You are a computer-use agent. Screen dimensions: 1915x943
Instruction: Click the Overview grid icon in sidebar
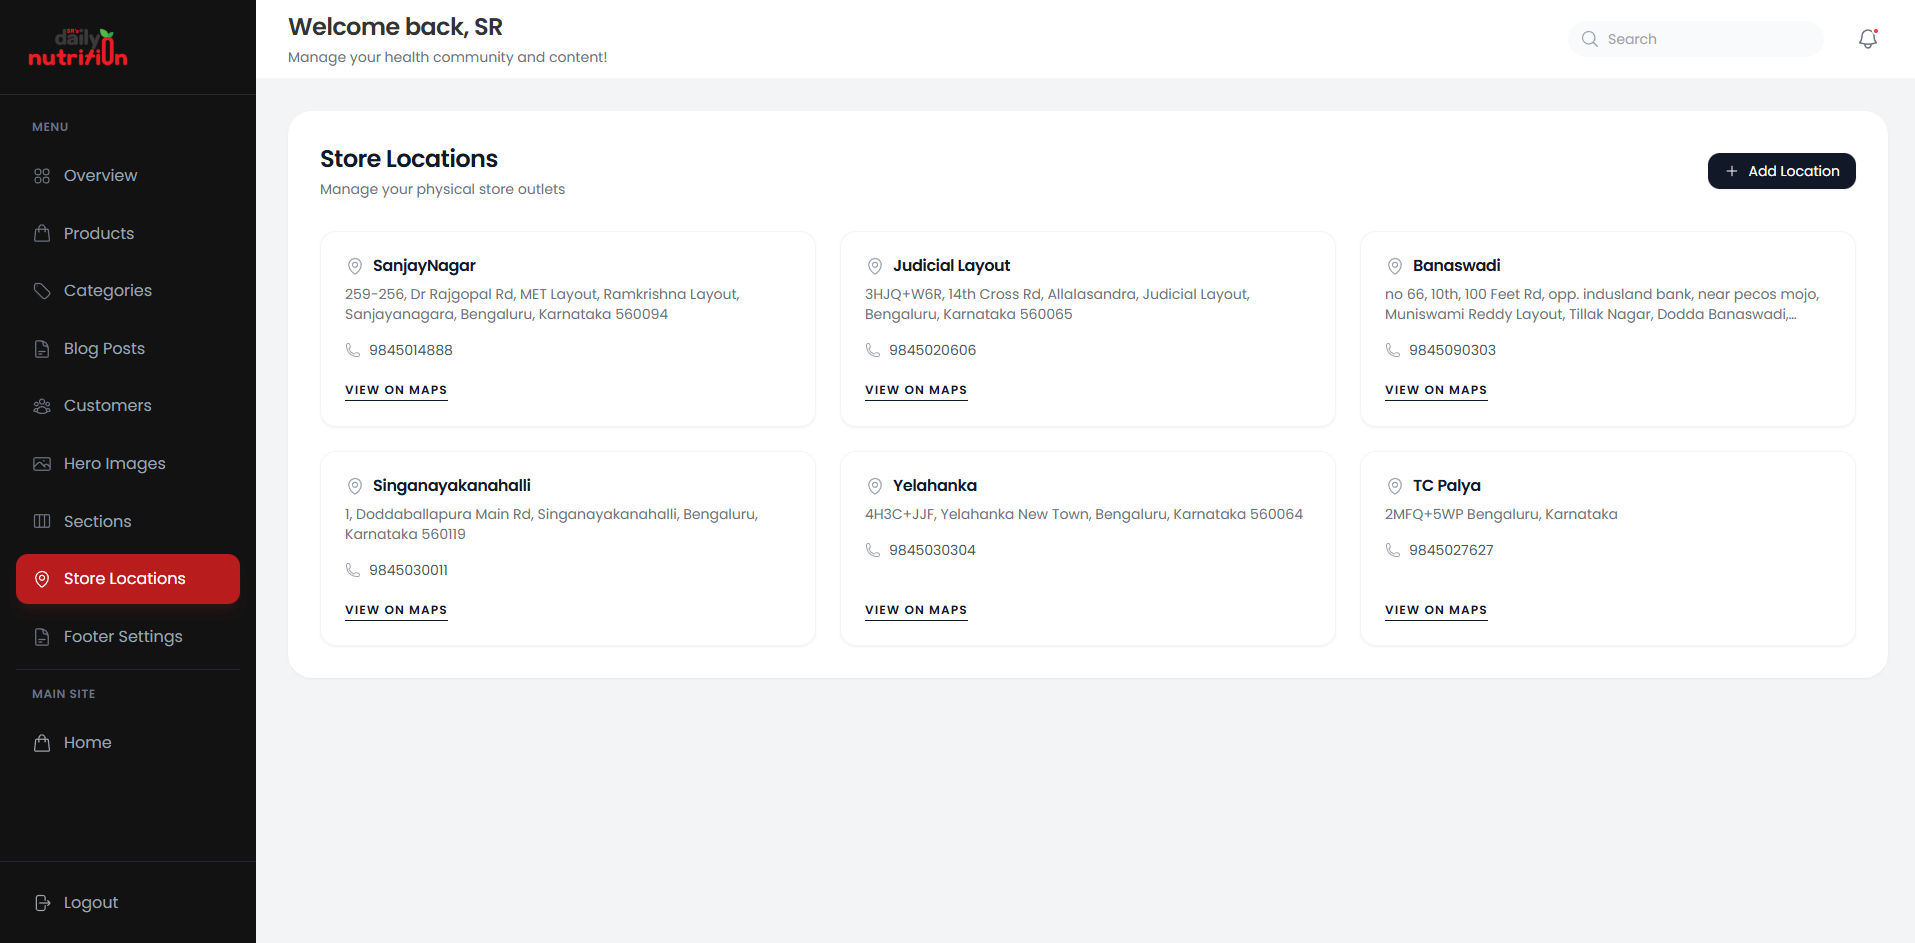coord(42,176)
